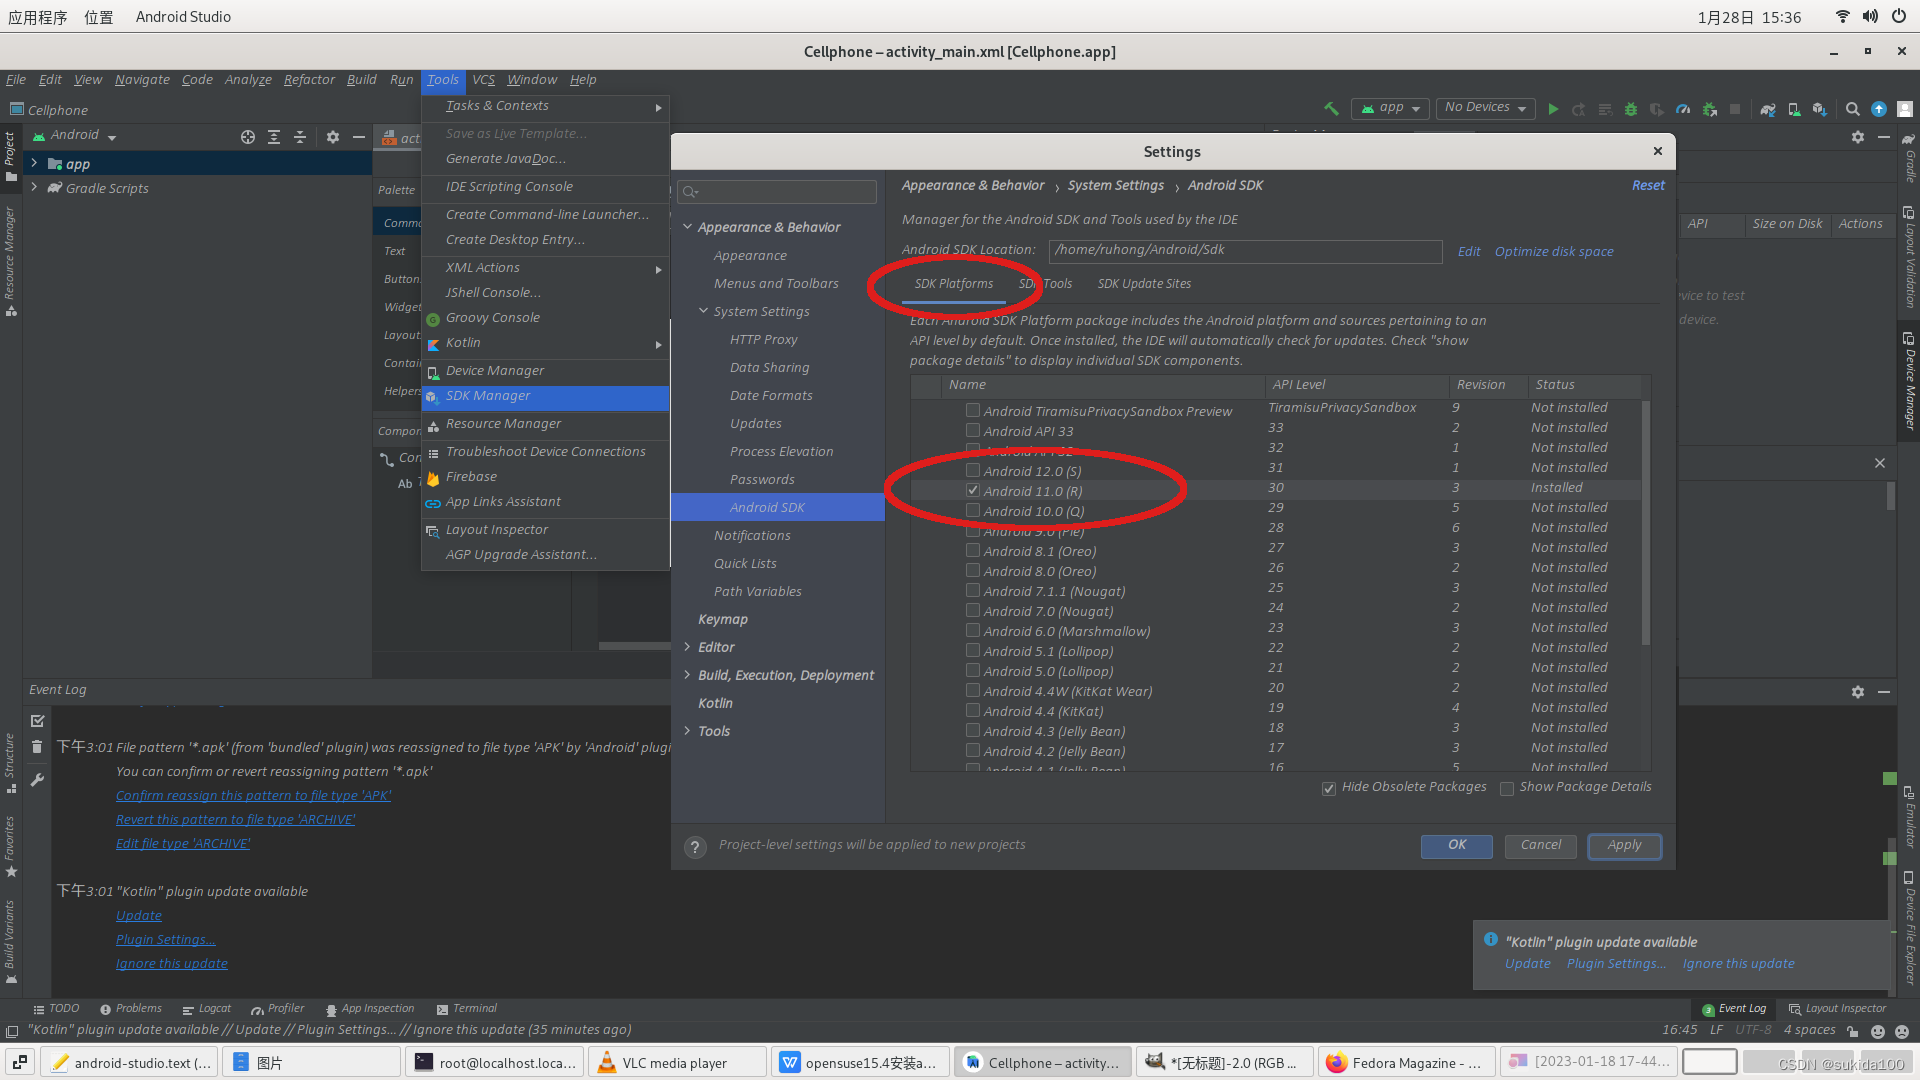Open Android project view dropdown
The image size is (1920, 1080).
(75, 136)
